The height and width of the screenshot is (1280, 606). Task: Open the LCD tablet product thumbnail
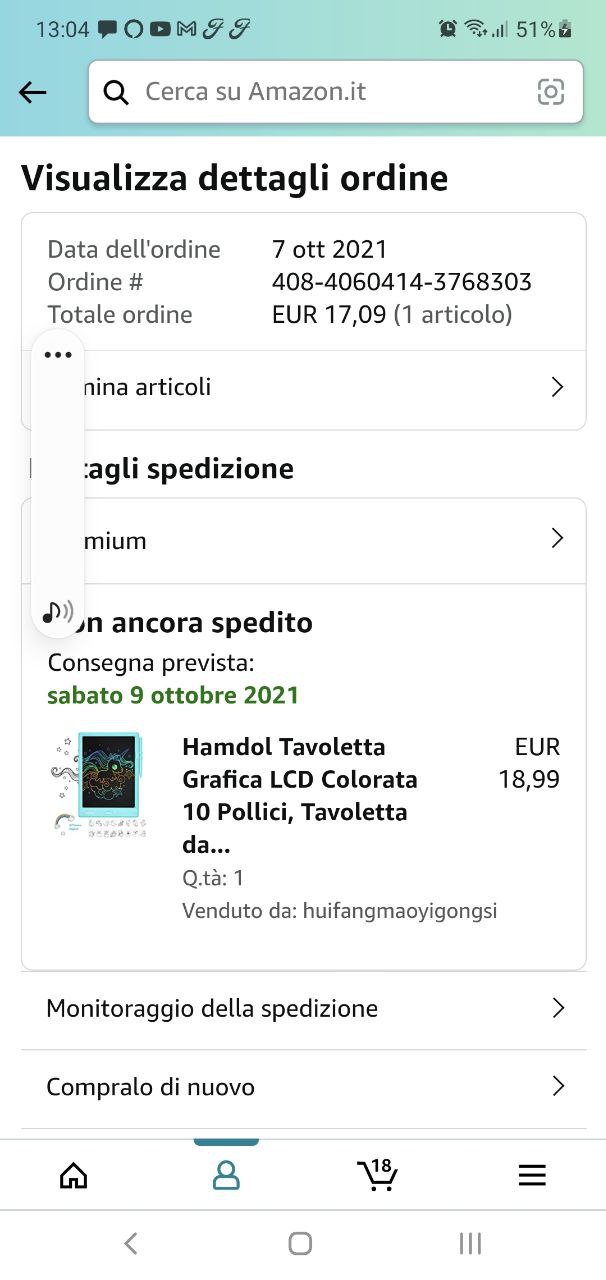pyautogui.click(x=99, y=785)
